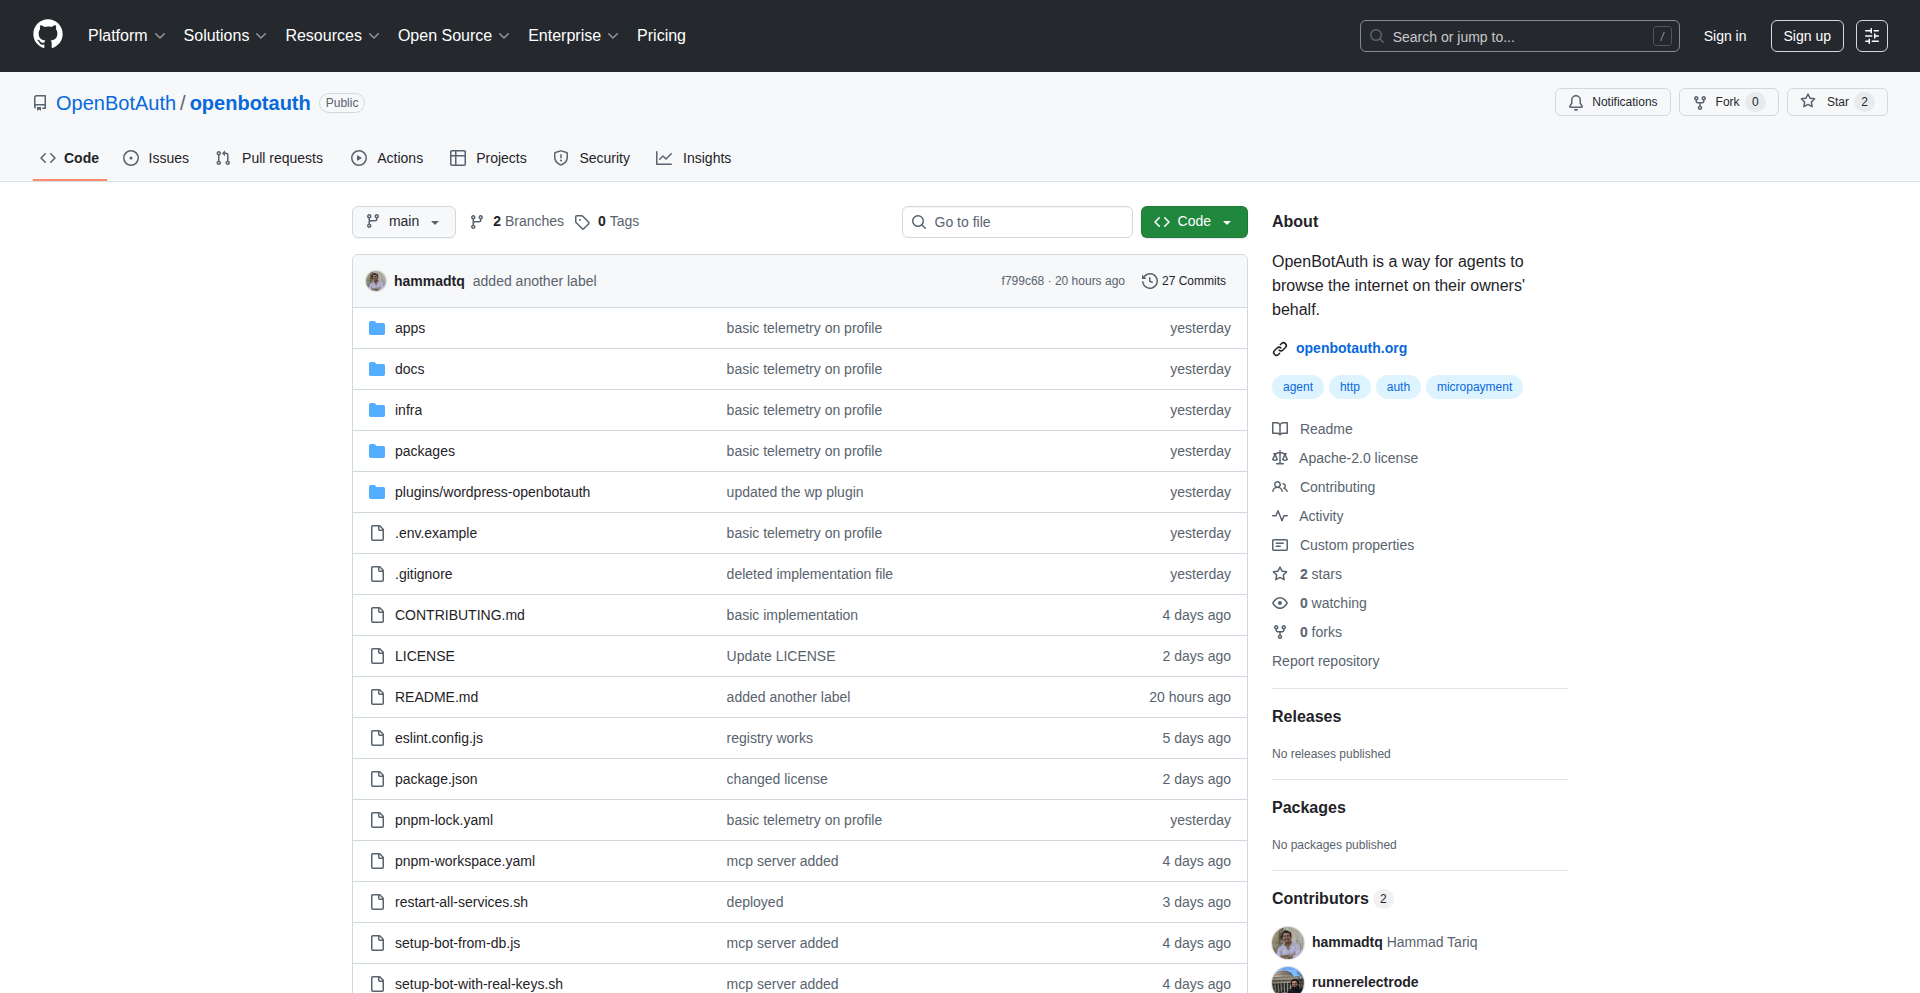Image resolution: width=1920 pixels, height=993 pixels.
Task: Click the README.md file icon
Action: 377,696
